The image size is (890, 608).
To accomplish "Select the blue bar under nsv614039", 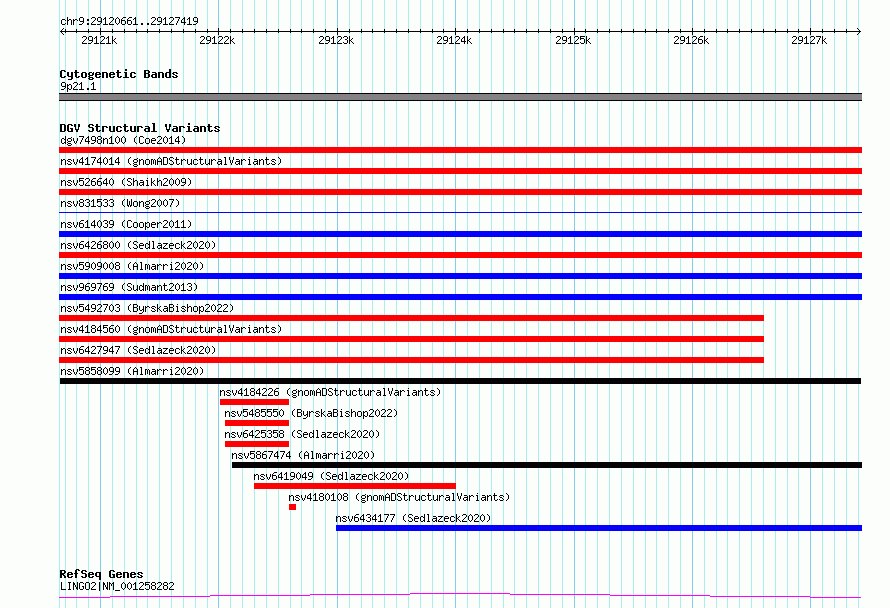I will pos(460,234).
